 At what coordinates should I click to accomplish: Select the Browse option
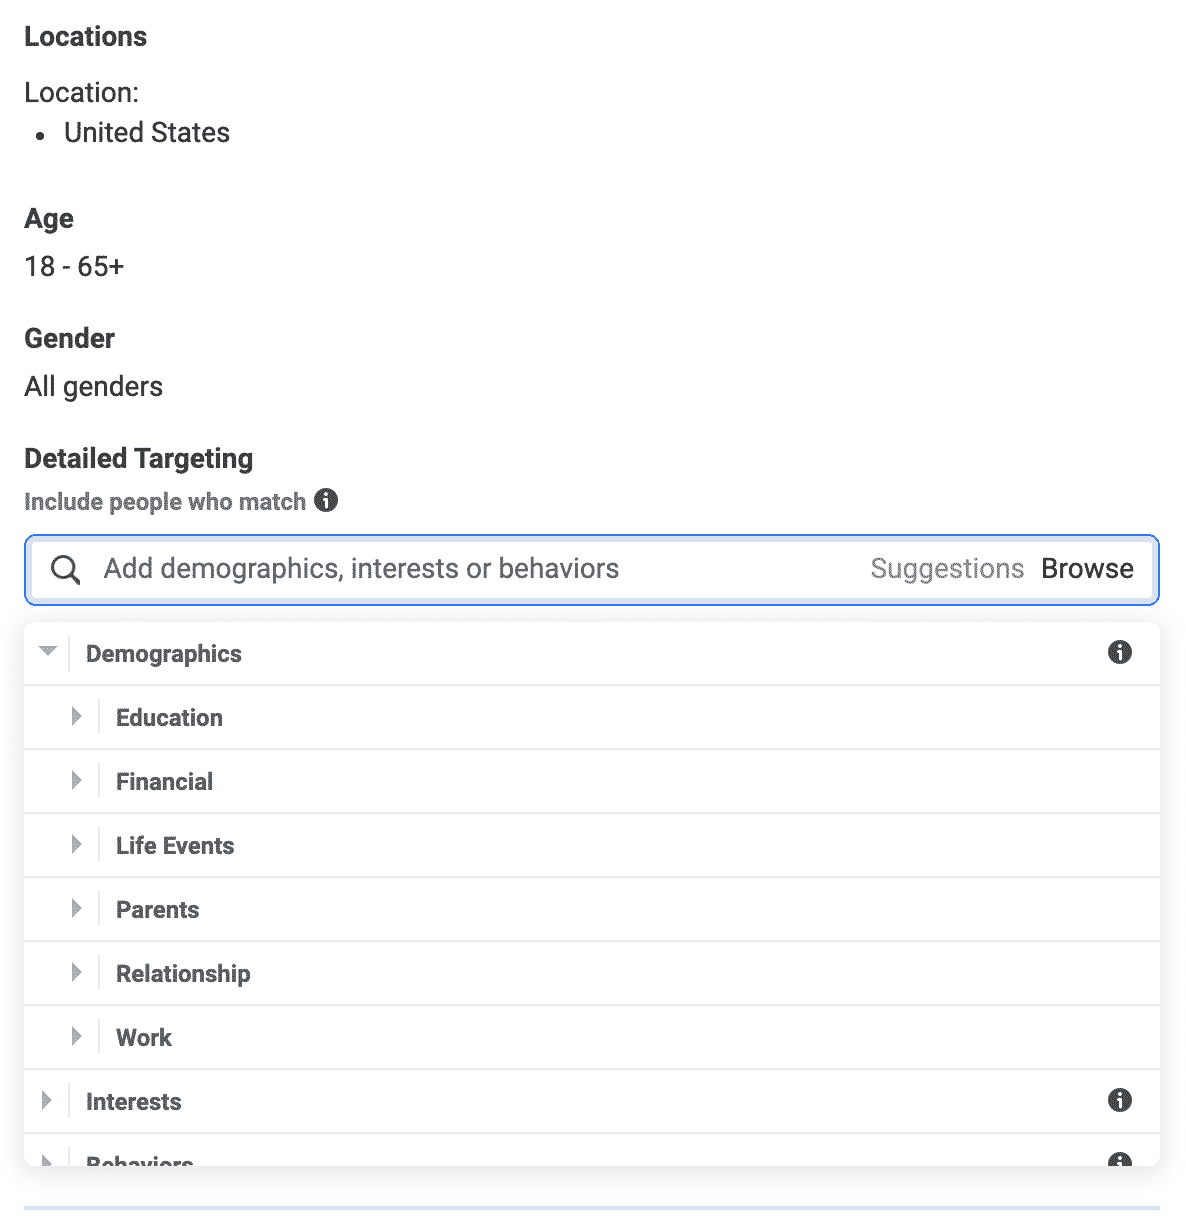(x=1087, y=568)
